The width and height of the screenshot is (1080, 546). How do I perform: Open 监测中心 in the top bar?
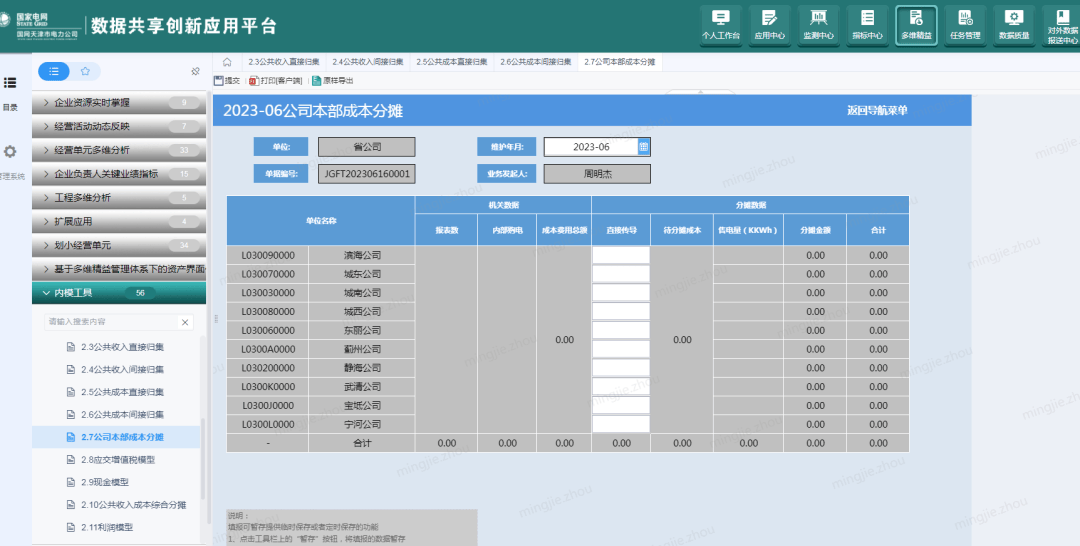pyautogui.click(x=818, y=25)
